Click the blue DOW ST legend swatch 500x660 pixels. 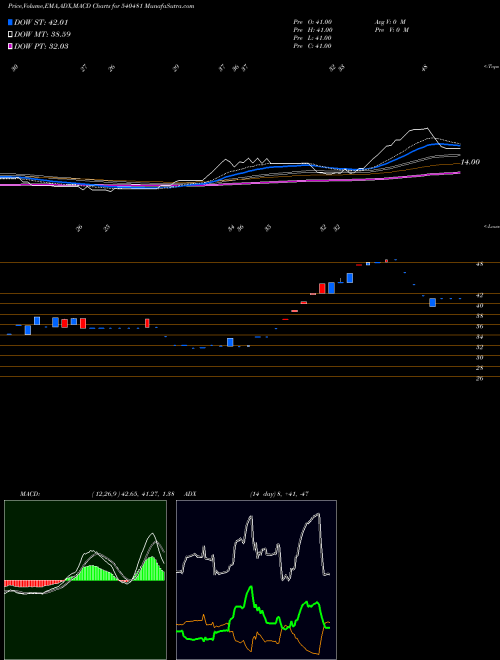tap(10, 22)
